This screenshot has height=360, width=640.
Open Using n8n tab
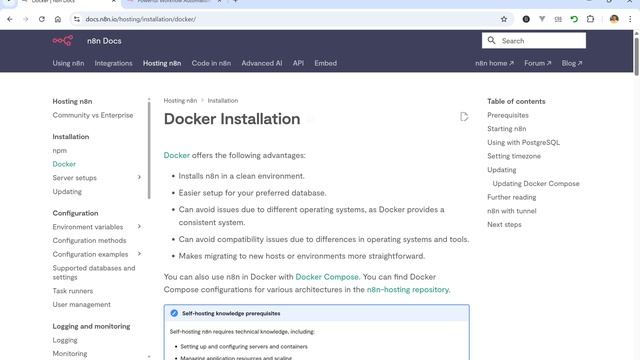68,63
